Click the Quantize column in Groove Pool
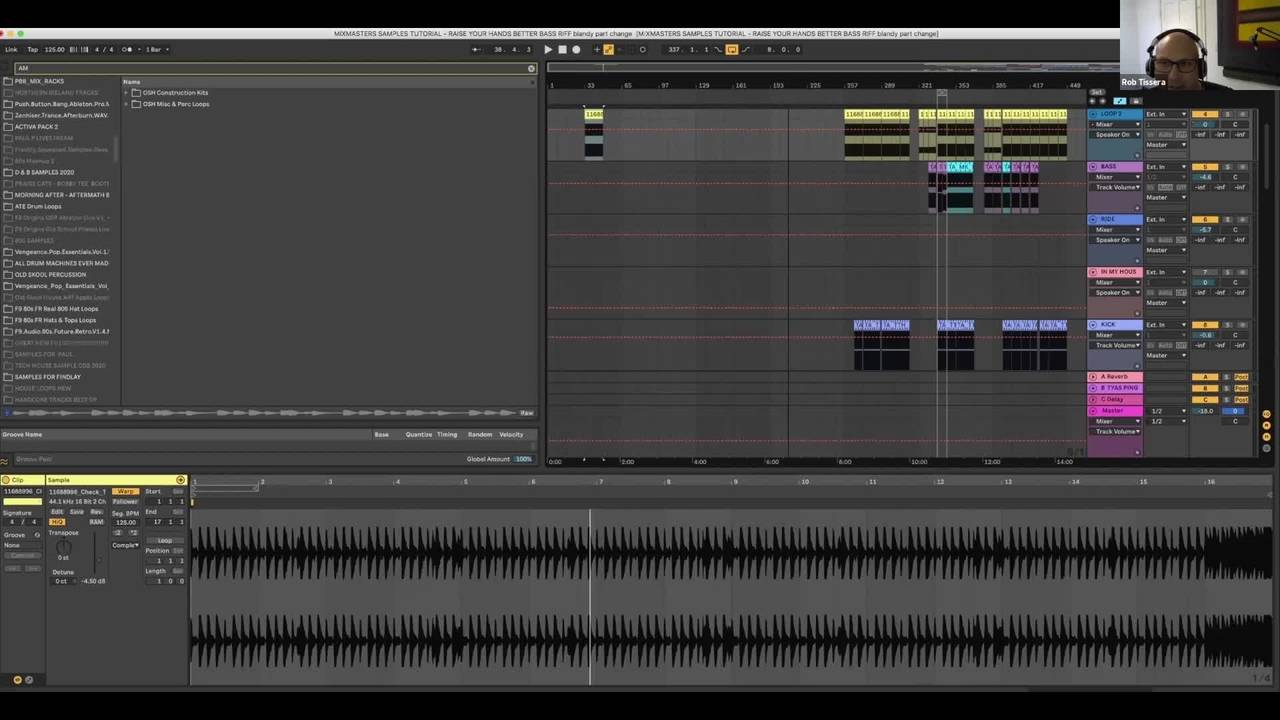 pos(418,435)
